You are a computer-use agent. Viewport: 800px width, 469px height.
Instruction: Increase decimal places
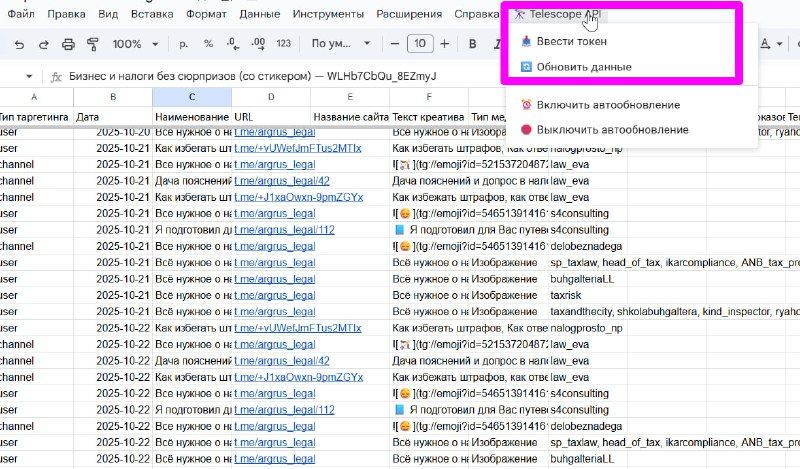click(x=258, y=44)
